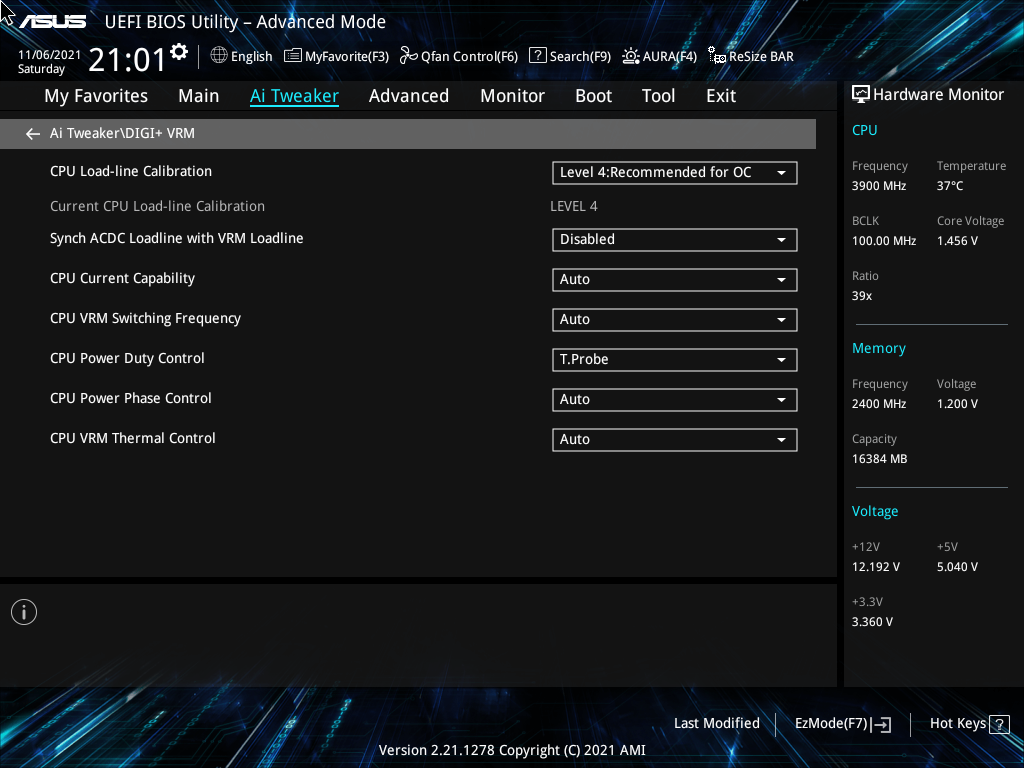Open CPU Power Phase Control dropdown
The image size is (1024, 768).
click(675, 400)
